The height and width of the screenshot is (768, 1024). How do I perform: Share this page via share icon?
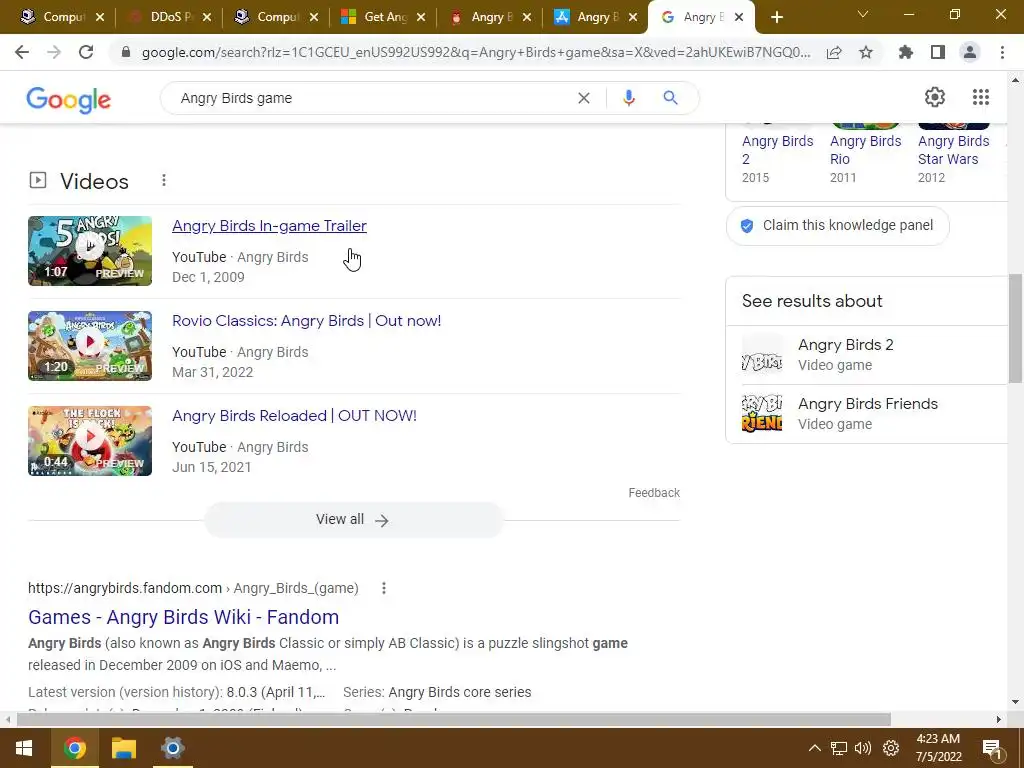coord(834,52)
